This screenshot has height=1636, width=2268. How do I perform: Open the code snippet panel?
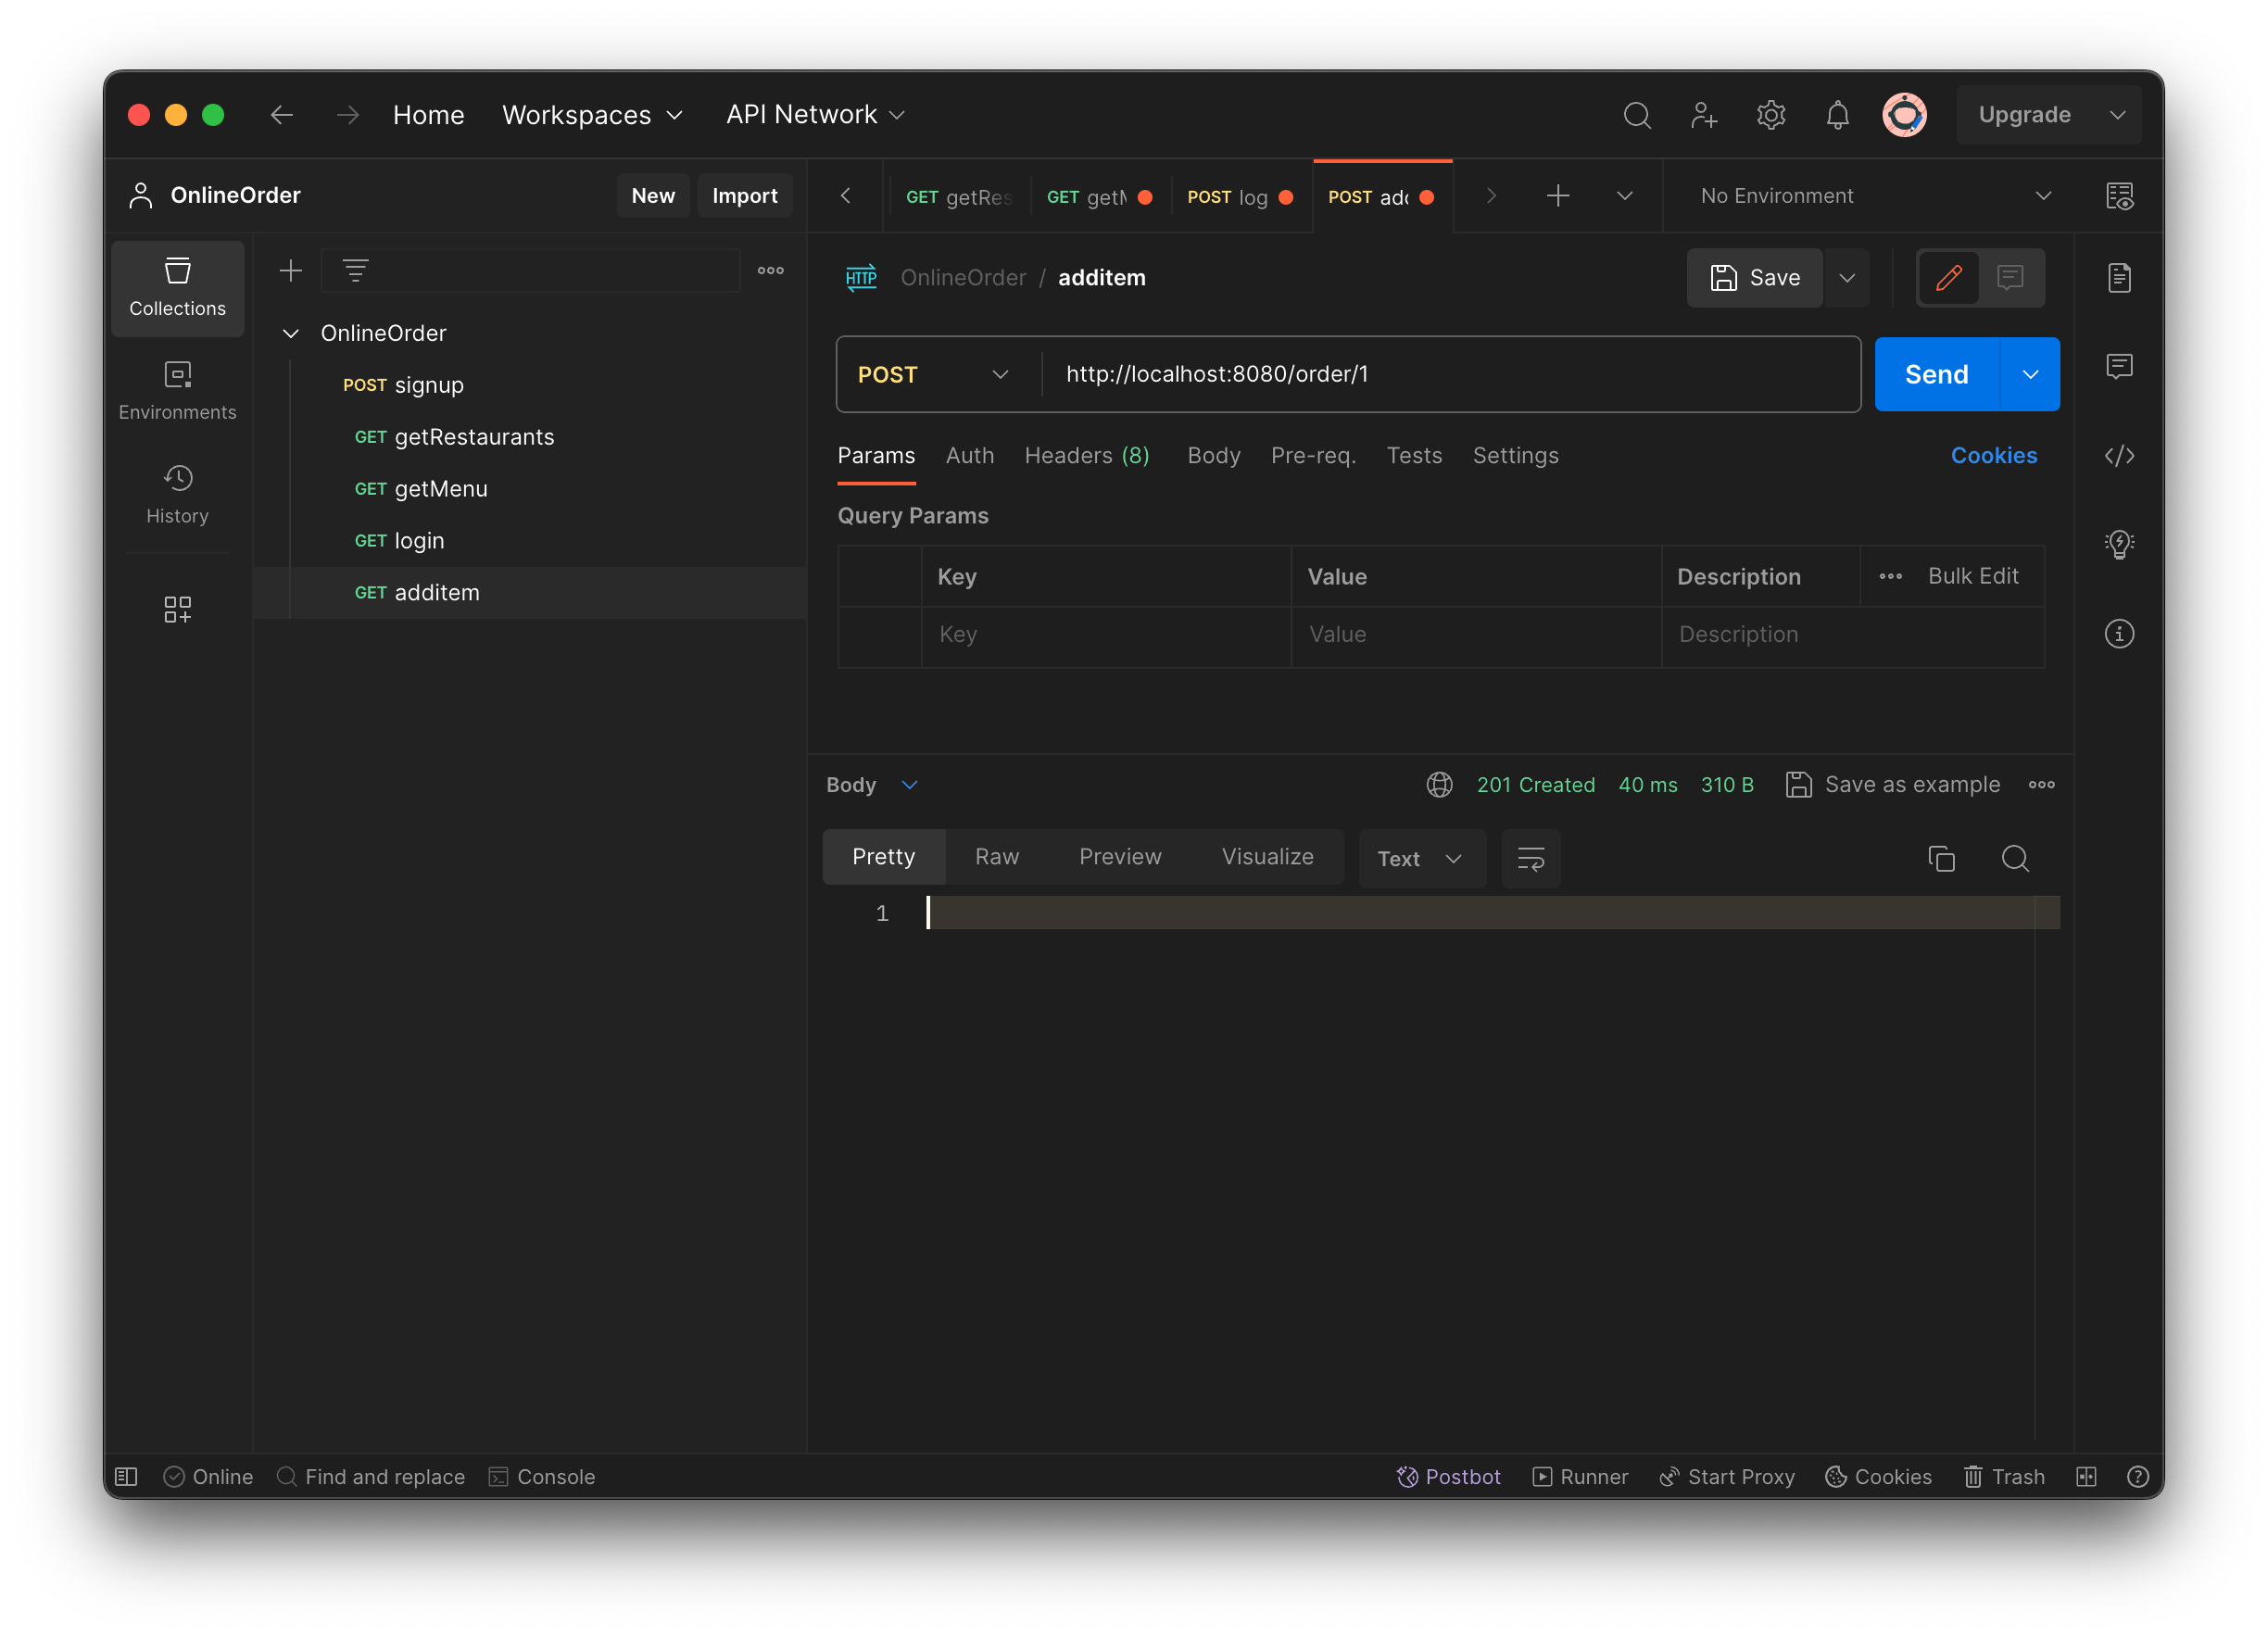pos(2119,456)
